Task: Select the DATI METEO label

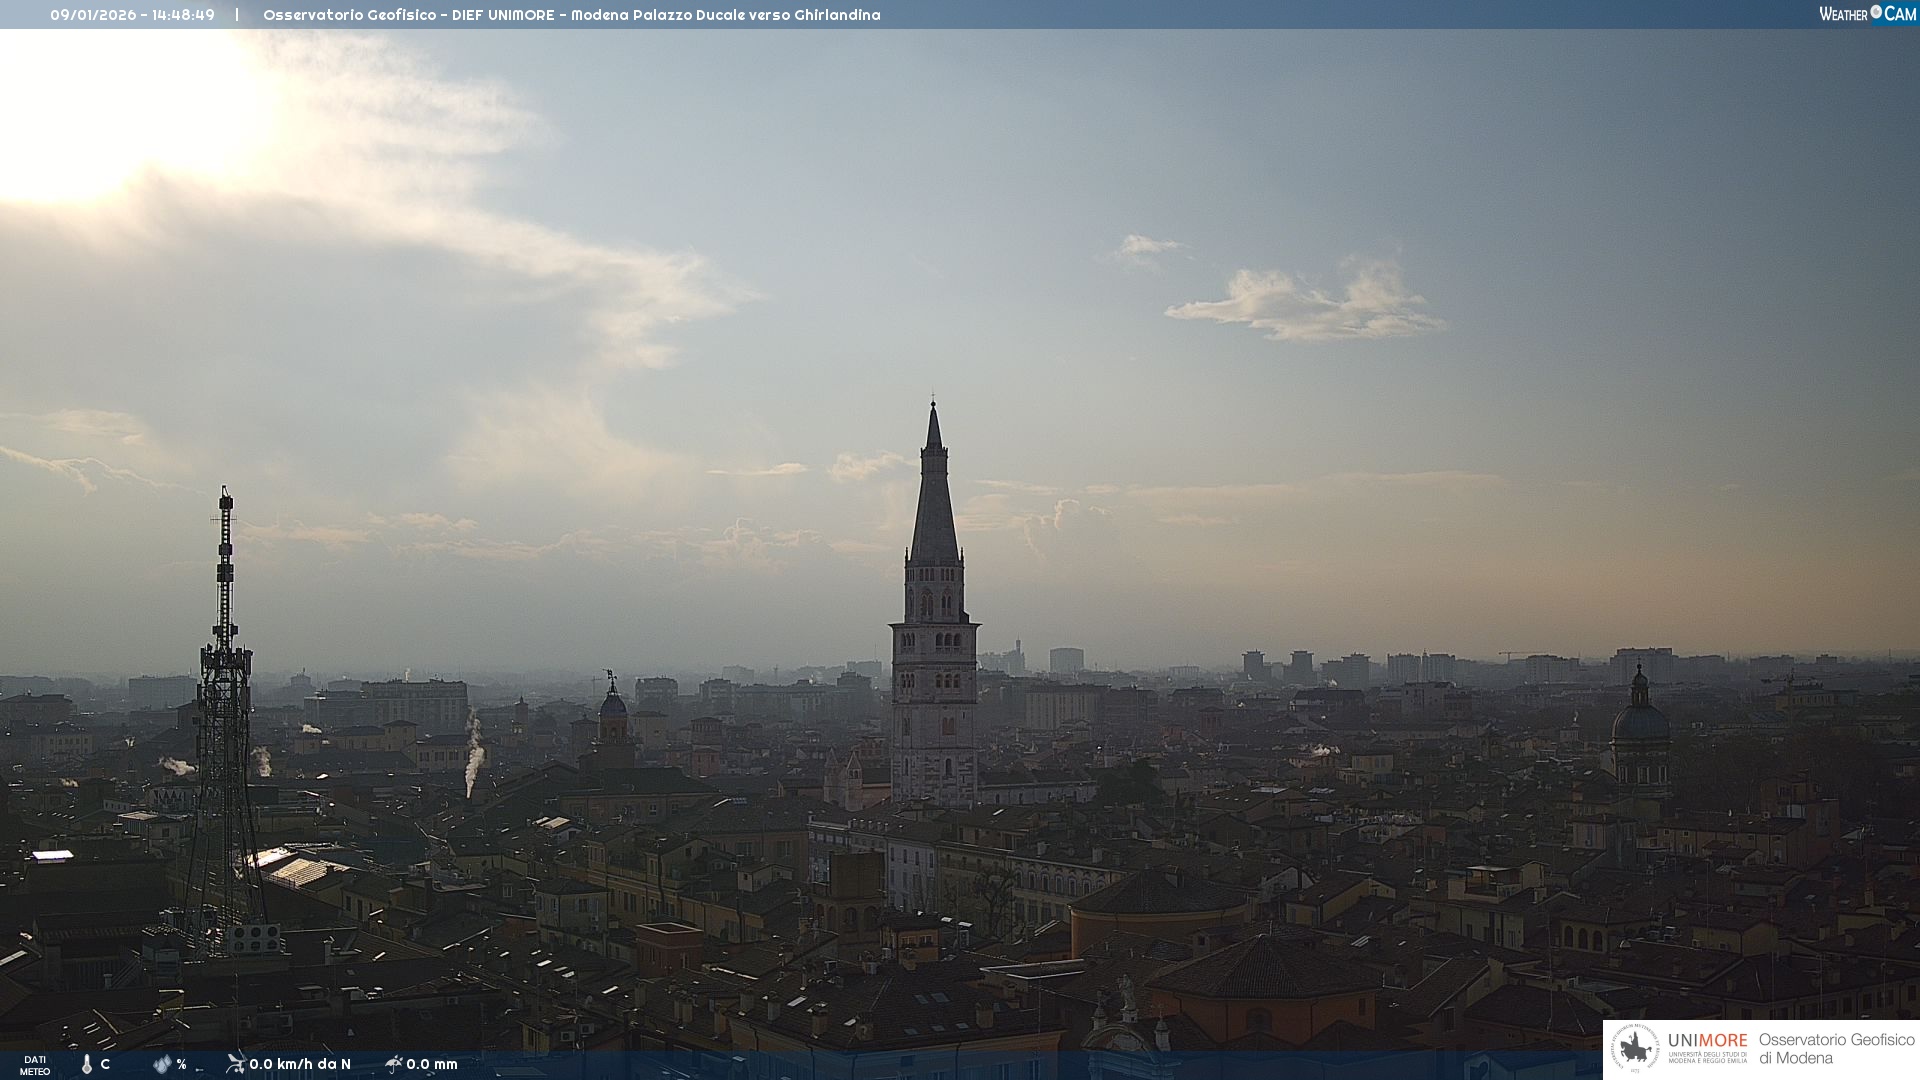Action: point(35,1065)
